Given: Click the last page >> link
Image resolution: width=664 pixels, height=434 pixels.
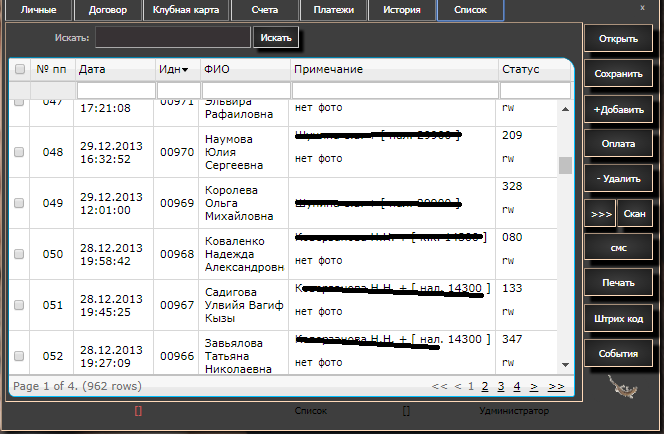Looking at the screenshot, I should pyautogui.click(x=556, y=386).
